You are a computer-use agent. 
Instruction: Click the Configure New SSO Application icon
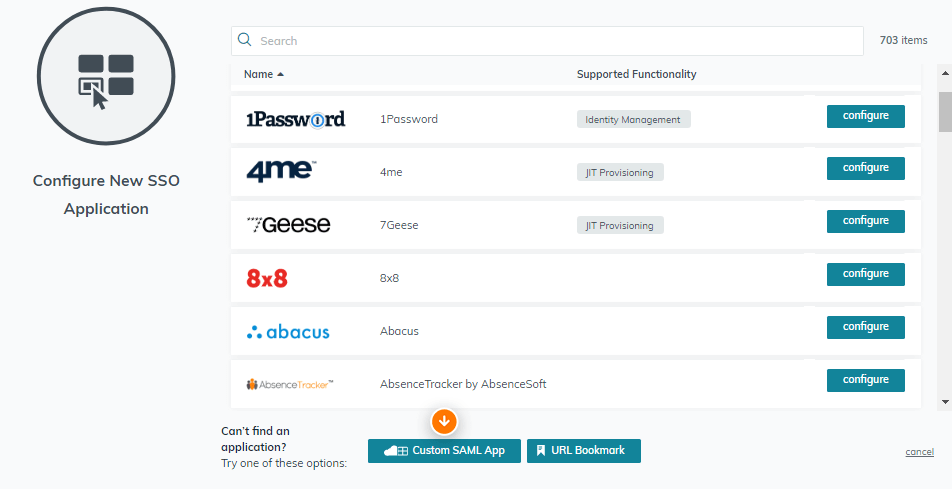(x=106, y=77)
